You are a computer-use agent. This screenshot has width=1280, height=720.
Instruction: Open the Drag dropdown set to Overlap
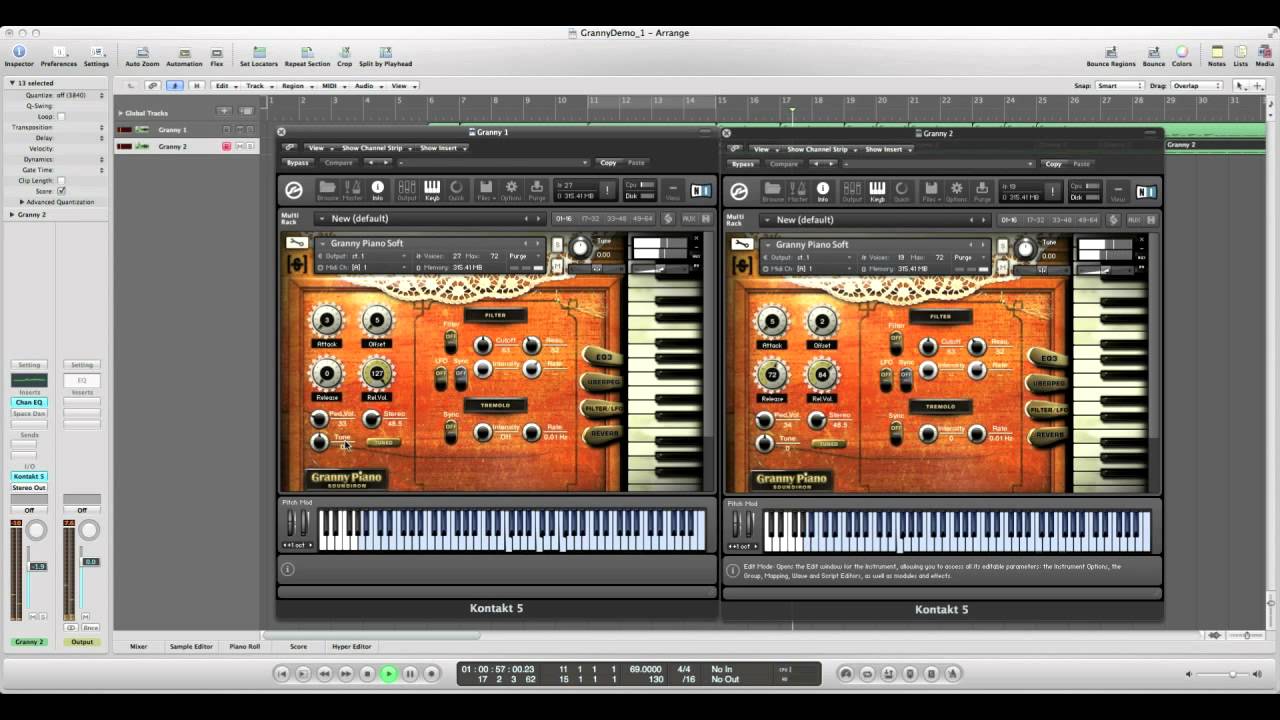pyautogui.click(x=1197, y=86)
